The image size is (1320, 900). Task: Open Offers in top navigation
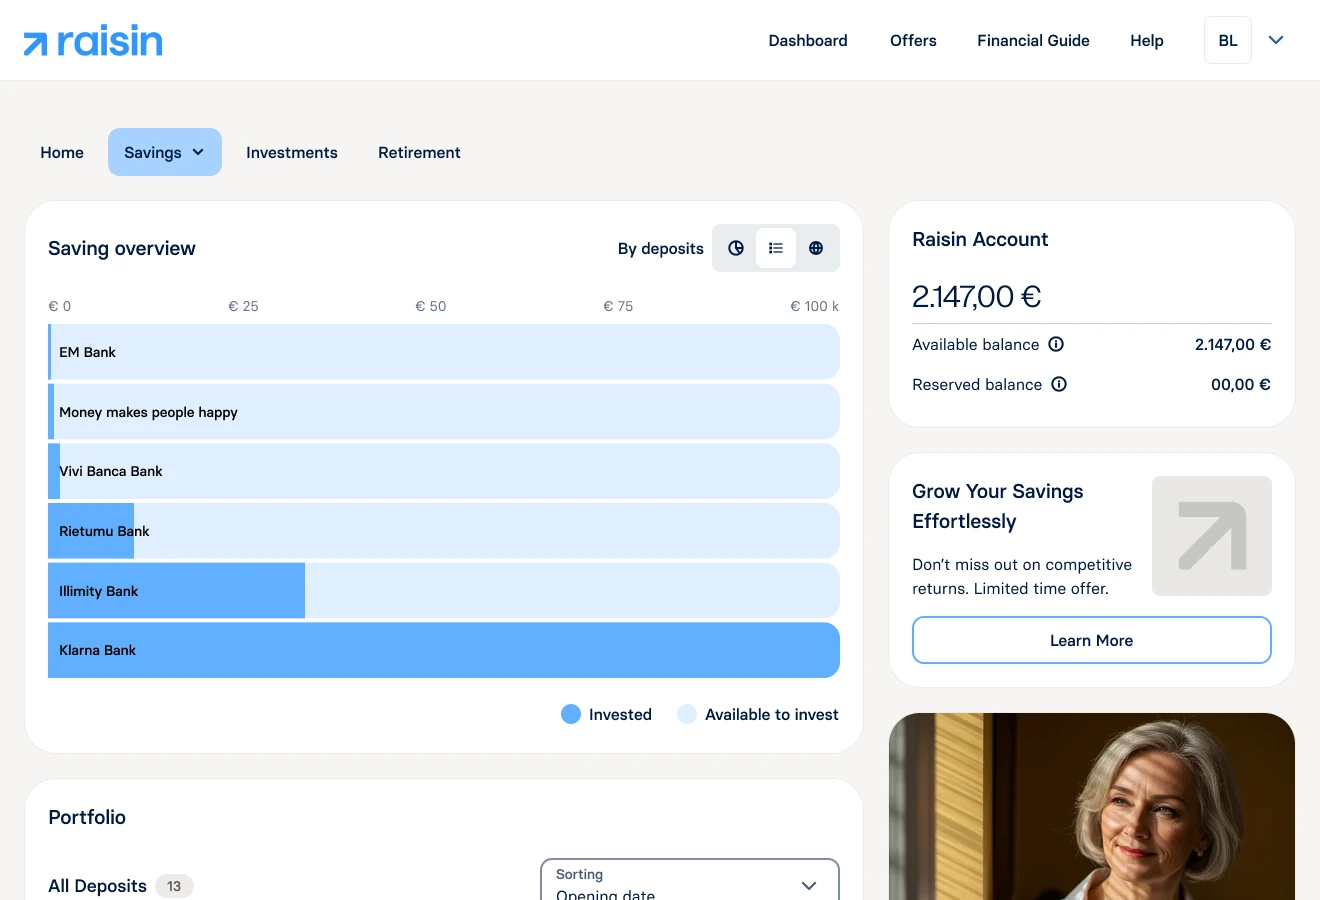click(x=913, y=40)
